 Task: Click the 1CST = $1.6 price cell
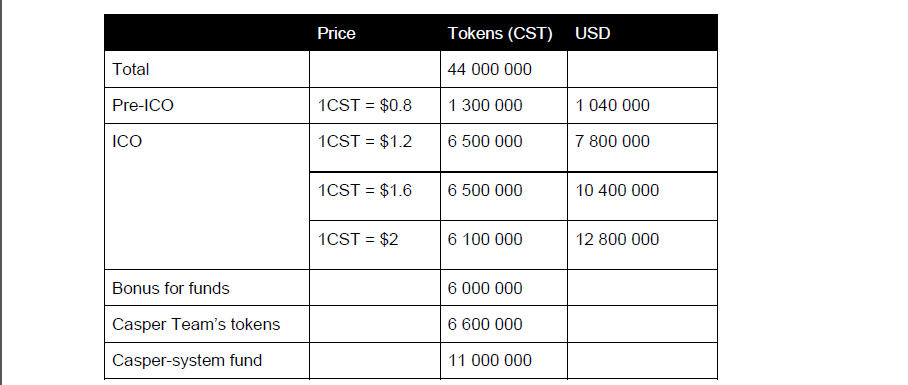tap(365, 190)
